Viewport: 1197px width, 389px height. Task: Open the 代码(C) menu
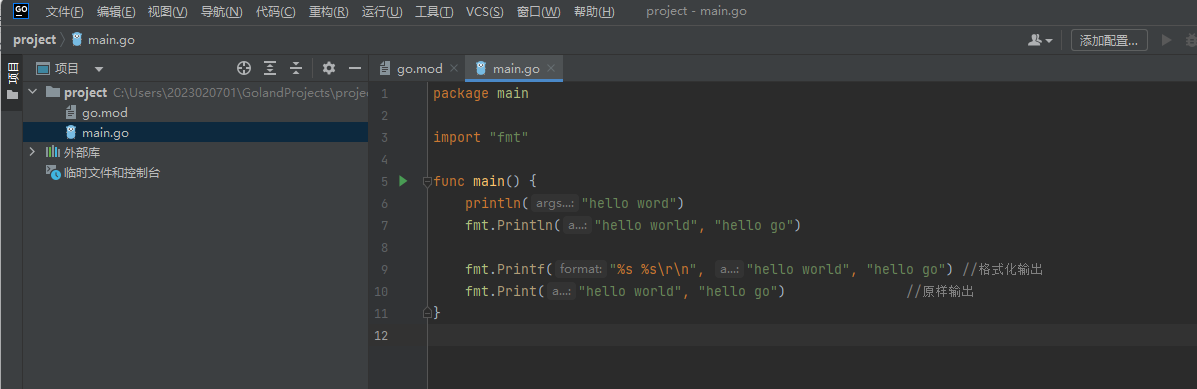point(276,11)
